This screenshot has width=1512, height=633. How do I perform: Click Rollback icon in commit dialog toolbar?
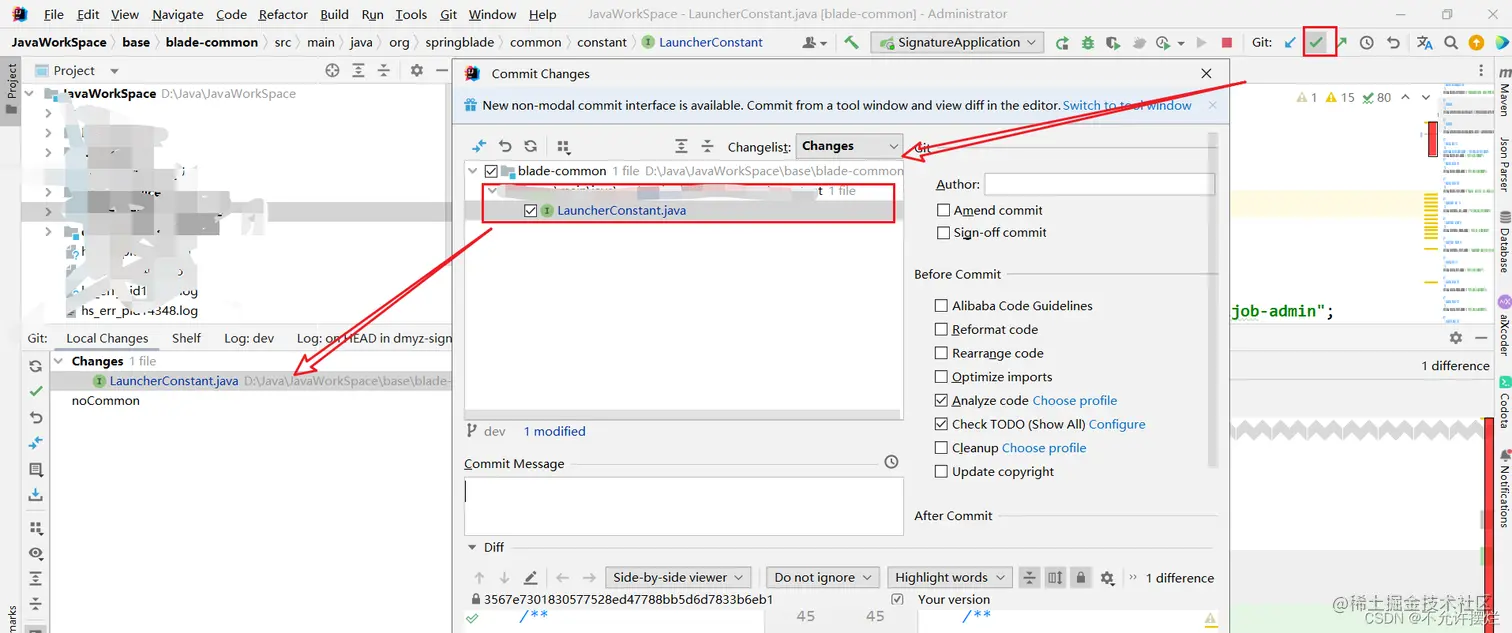click(x=505, y=146)
